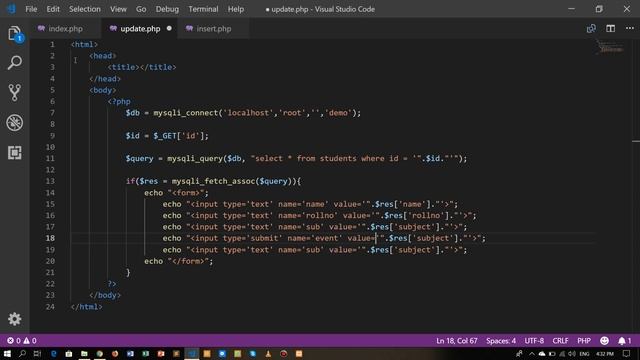Click the closing </html> tag
640x360 pixels.
coord(87,307)
